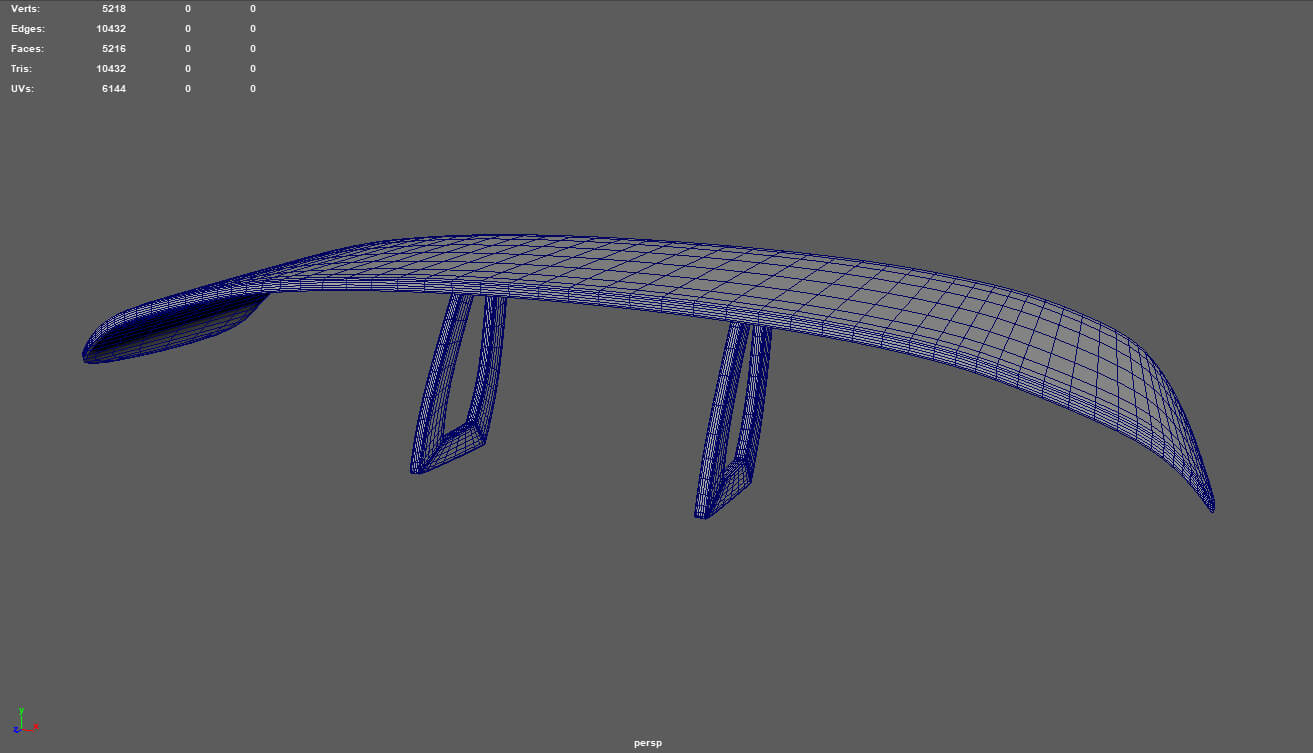Click the green Y axis on the gizmo
Viewport: 1313px width, 753px height.
tap(20, 713)
